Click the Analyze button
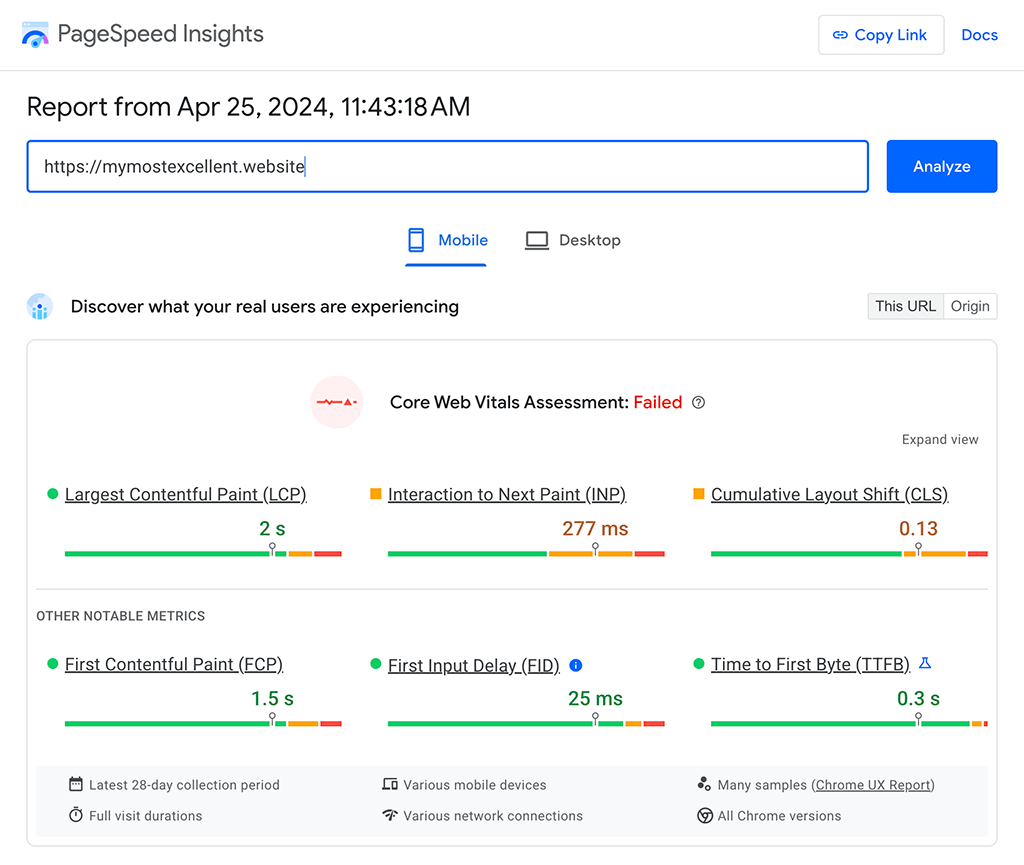 941,166
